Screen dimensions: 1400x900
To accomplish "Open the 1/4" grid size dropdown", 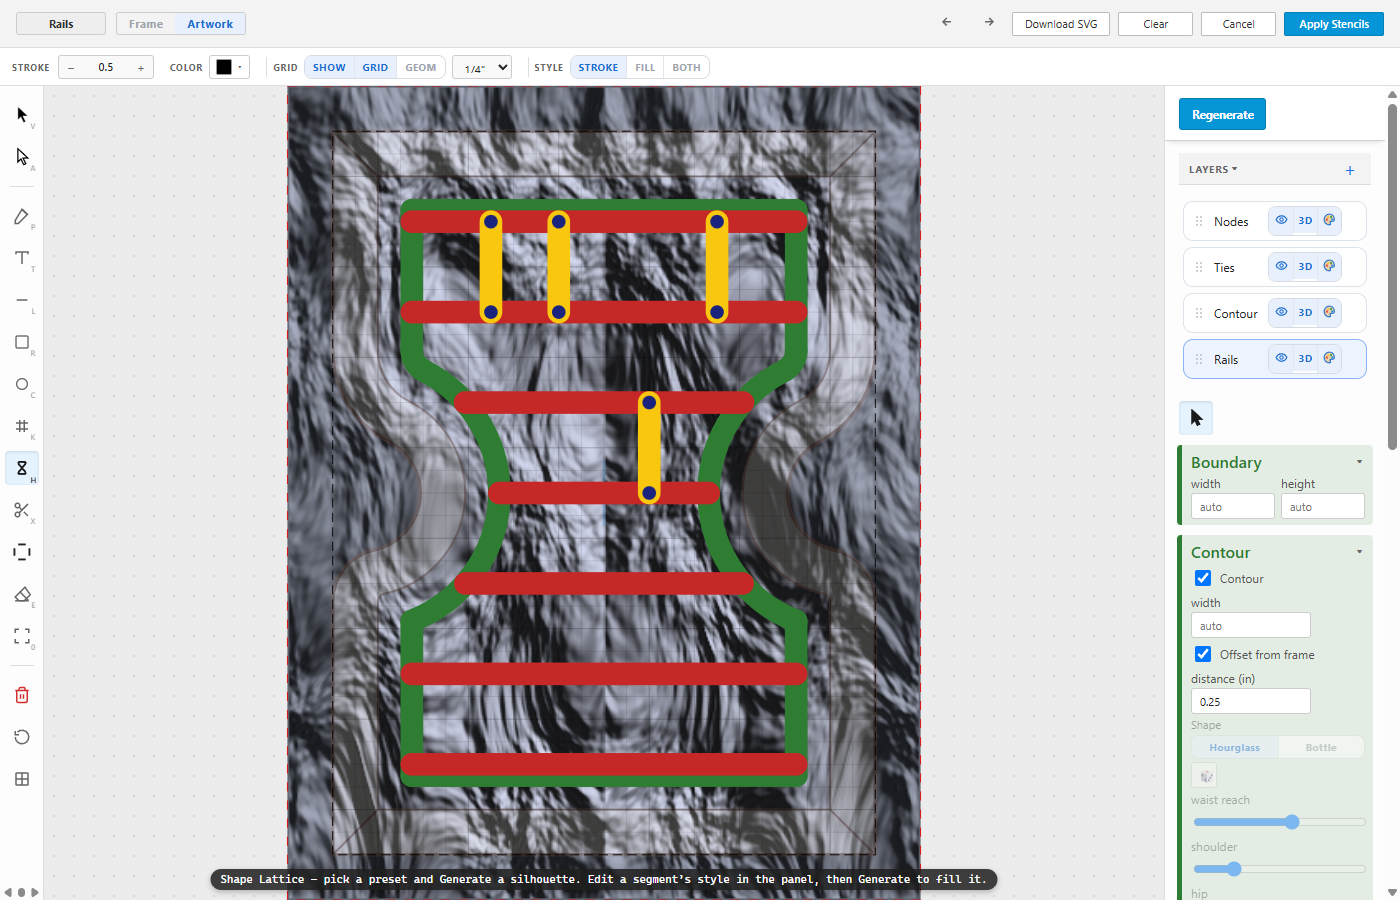I will pyautogui.click(x=482, y=67).
